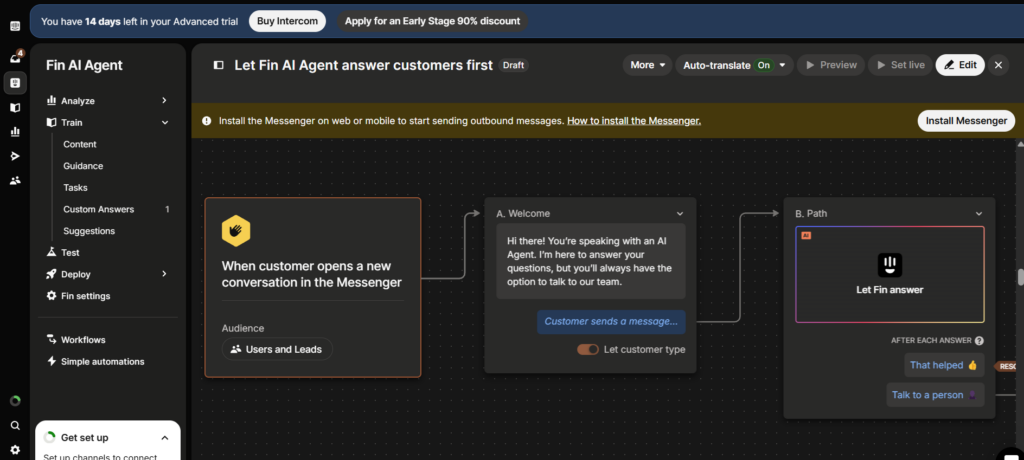
Task: Toggle the Let customer type switch
Action: 588,350
